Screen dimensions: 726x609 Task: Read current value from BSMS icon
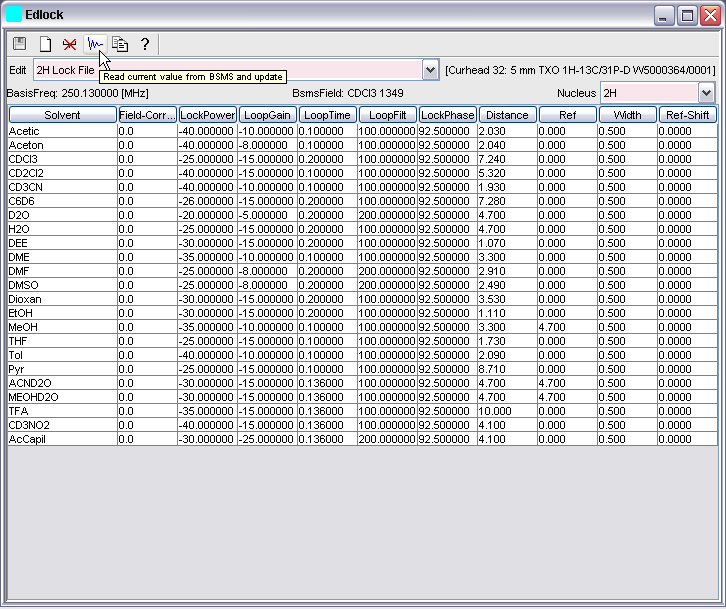[x=95, y=44]
